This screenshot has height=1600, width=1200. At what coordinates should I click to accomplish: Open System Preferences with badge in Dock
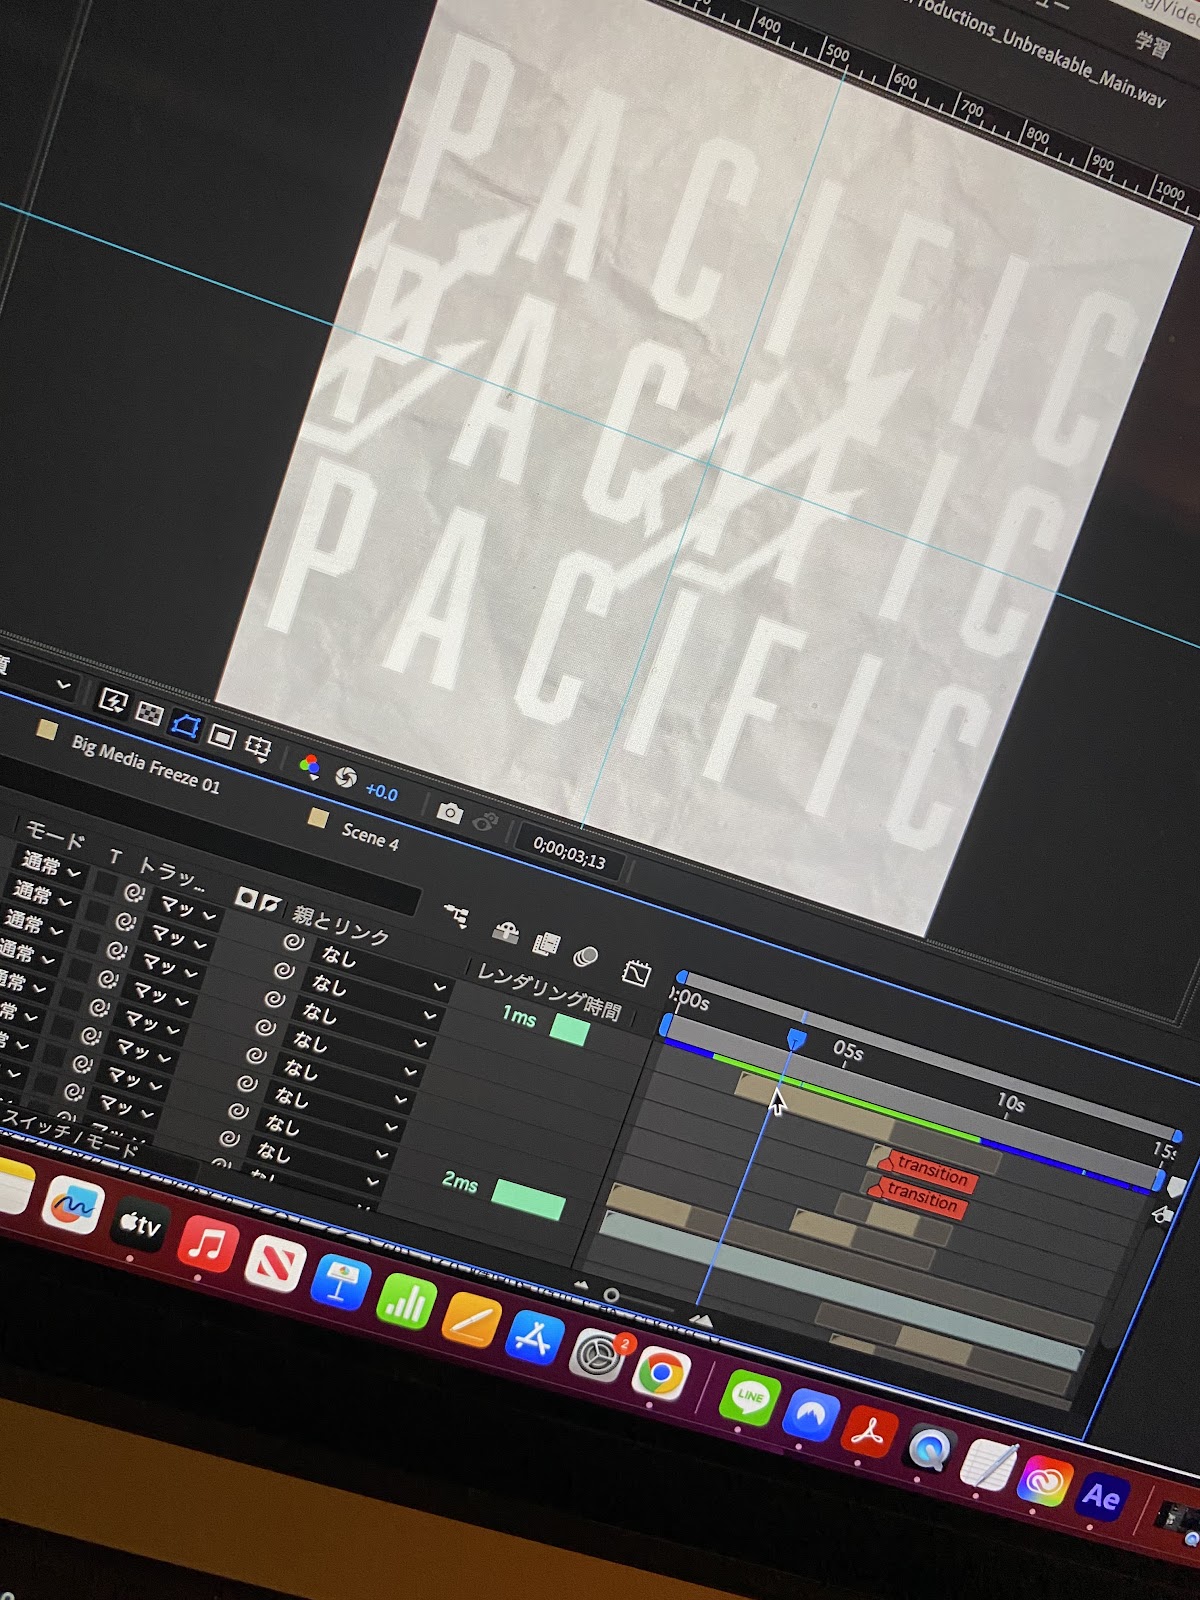tap(598, 1356)
